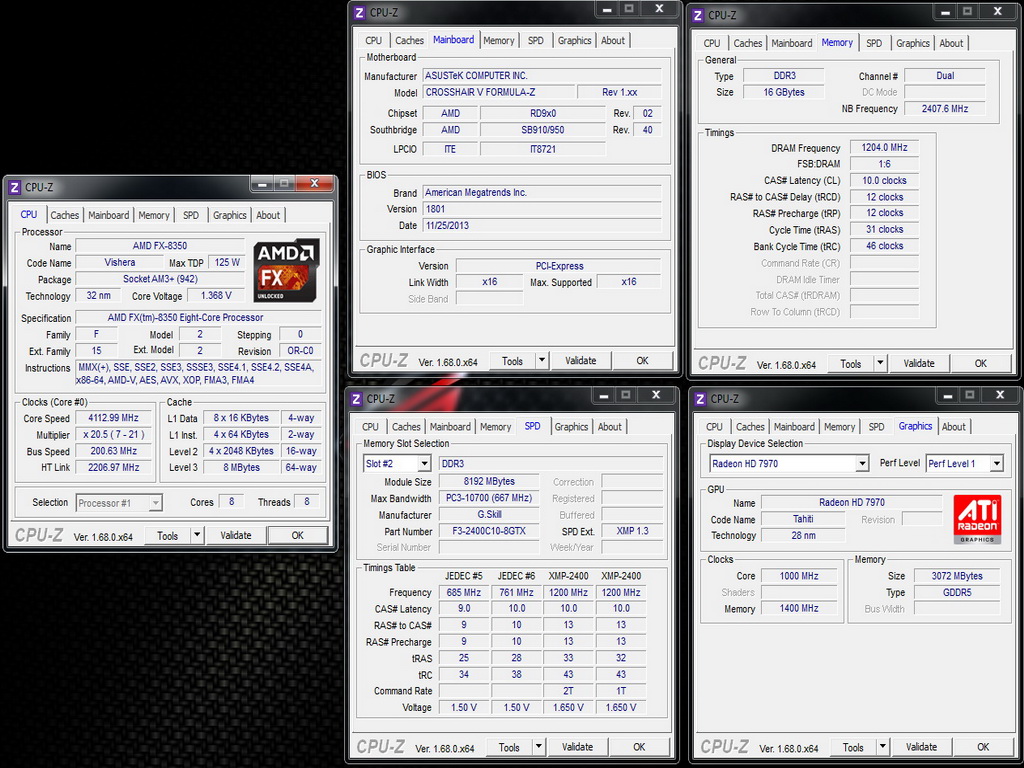Click the GDDR5 memory type value
The height and width of the screenshot is (768, 1024).
point(957,592)
